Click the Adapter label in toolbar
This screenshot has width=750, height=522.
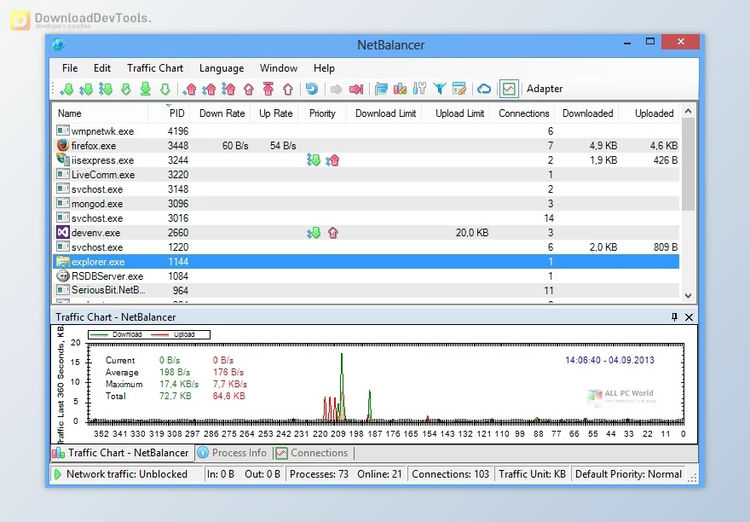pos(544,89)
